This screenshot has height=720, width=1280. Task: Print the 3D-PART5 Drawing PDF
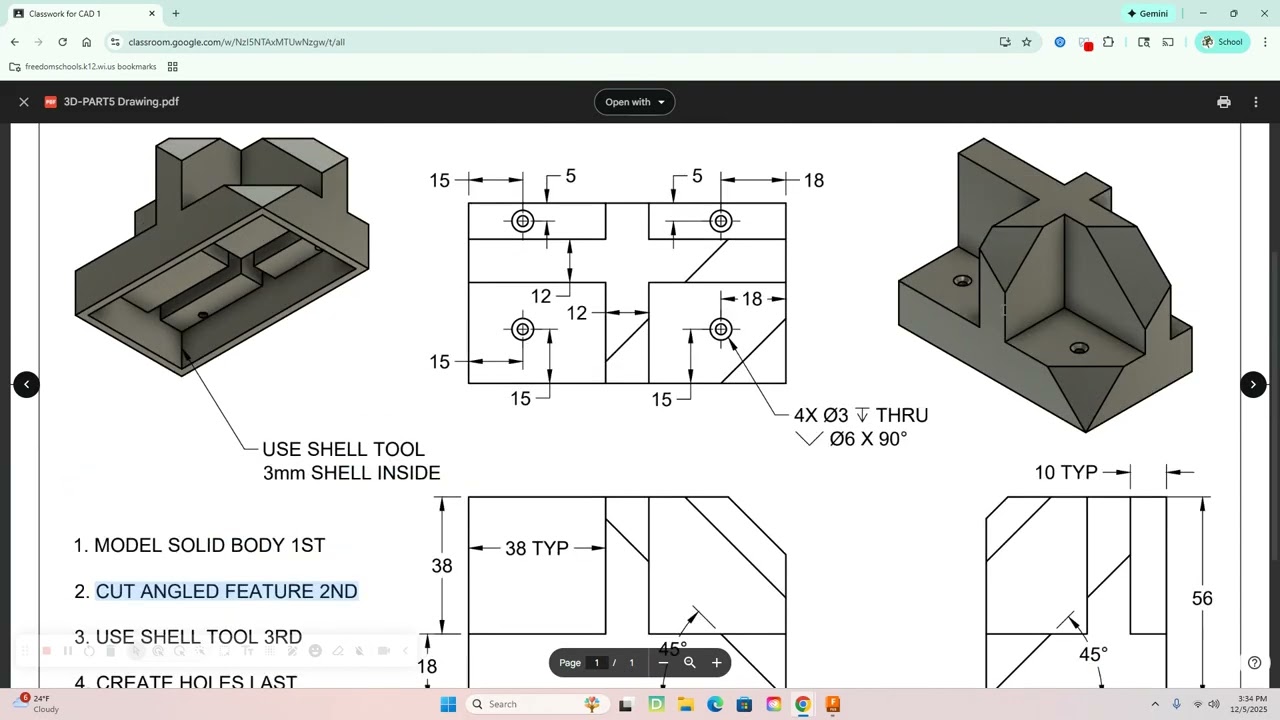coord(1224,102)
